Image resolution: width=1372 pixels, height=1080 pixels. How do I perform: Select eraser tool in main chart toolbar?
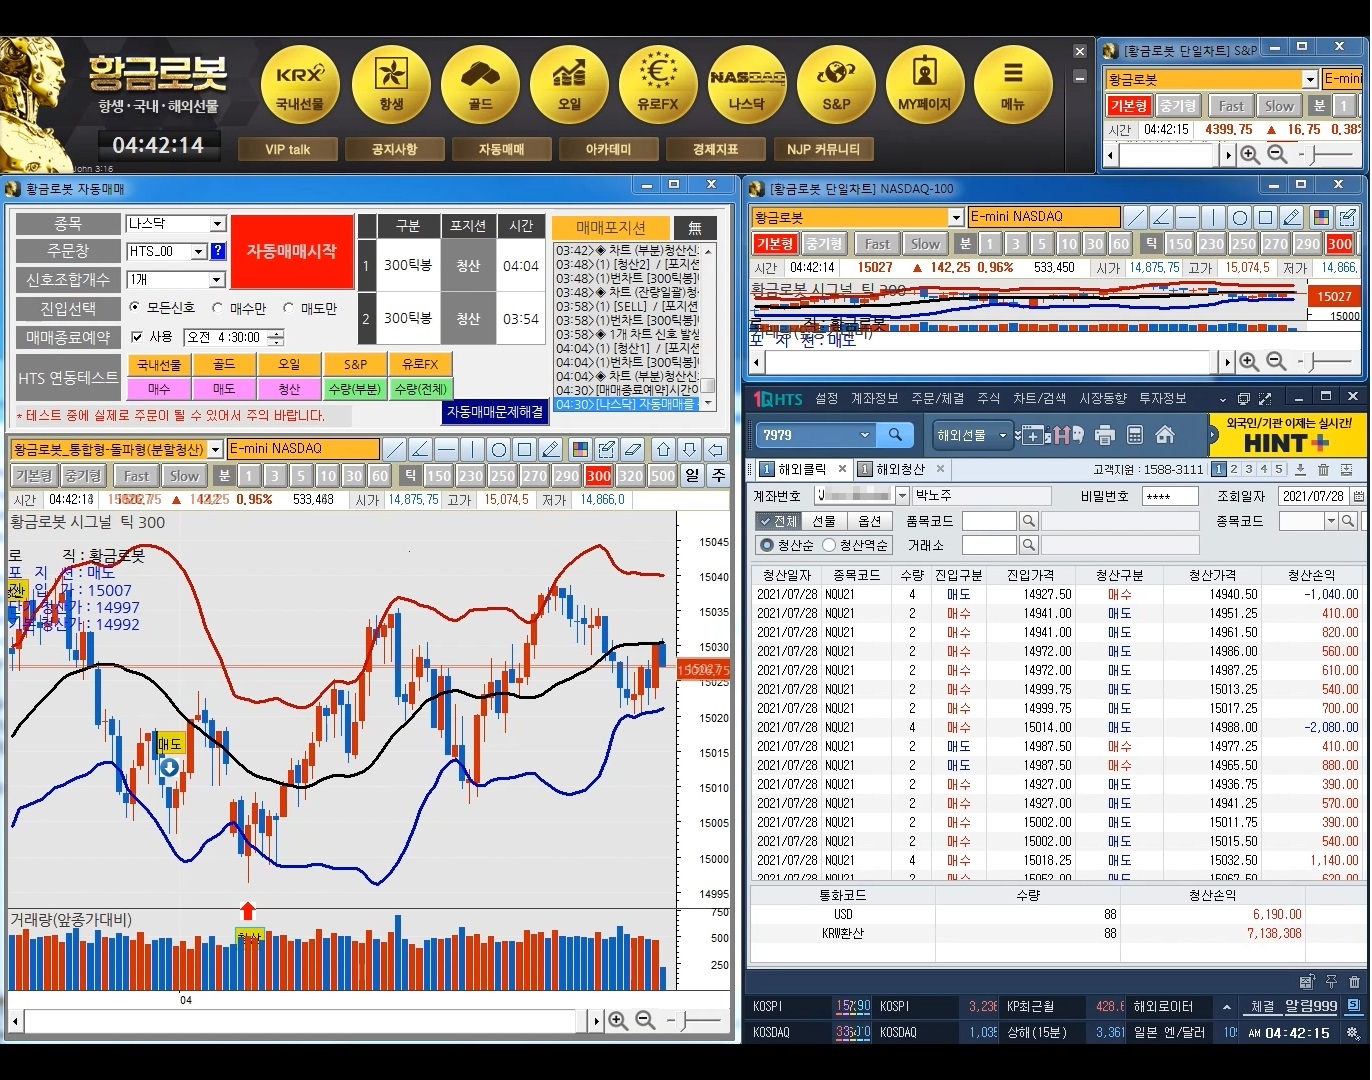(x=632, y=449)
